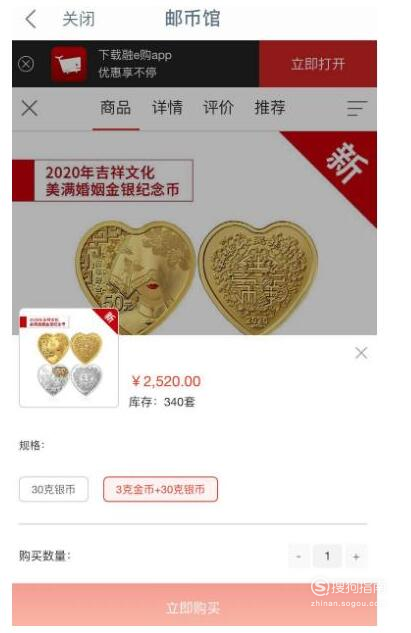
Task: Click the 关闭 link in the header
Action: (x=79, y=19)
